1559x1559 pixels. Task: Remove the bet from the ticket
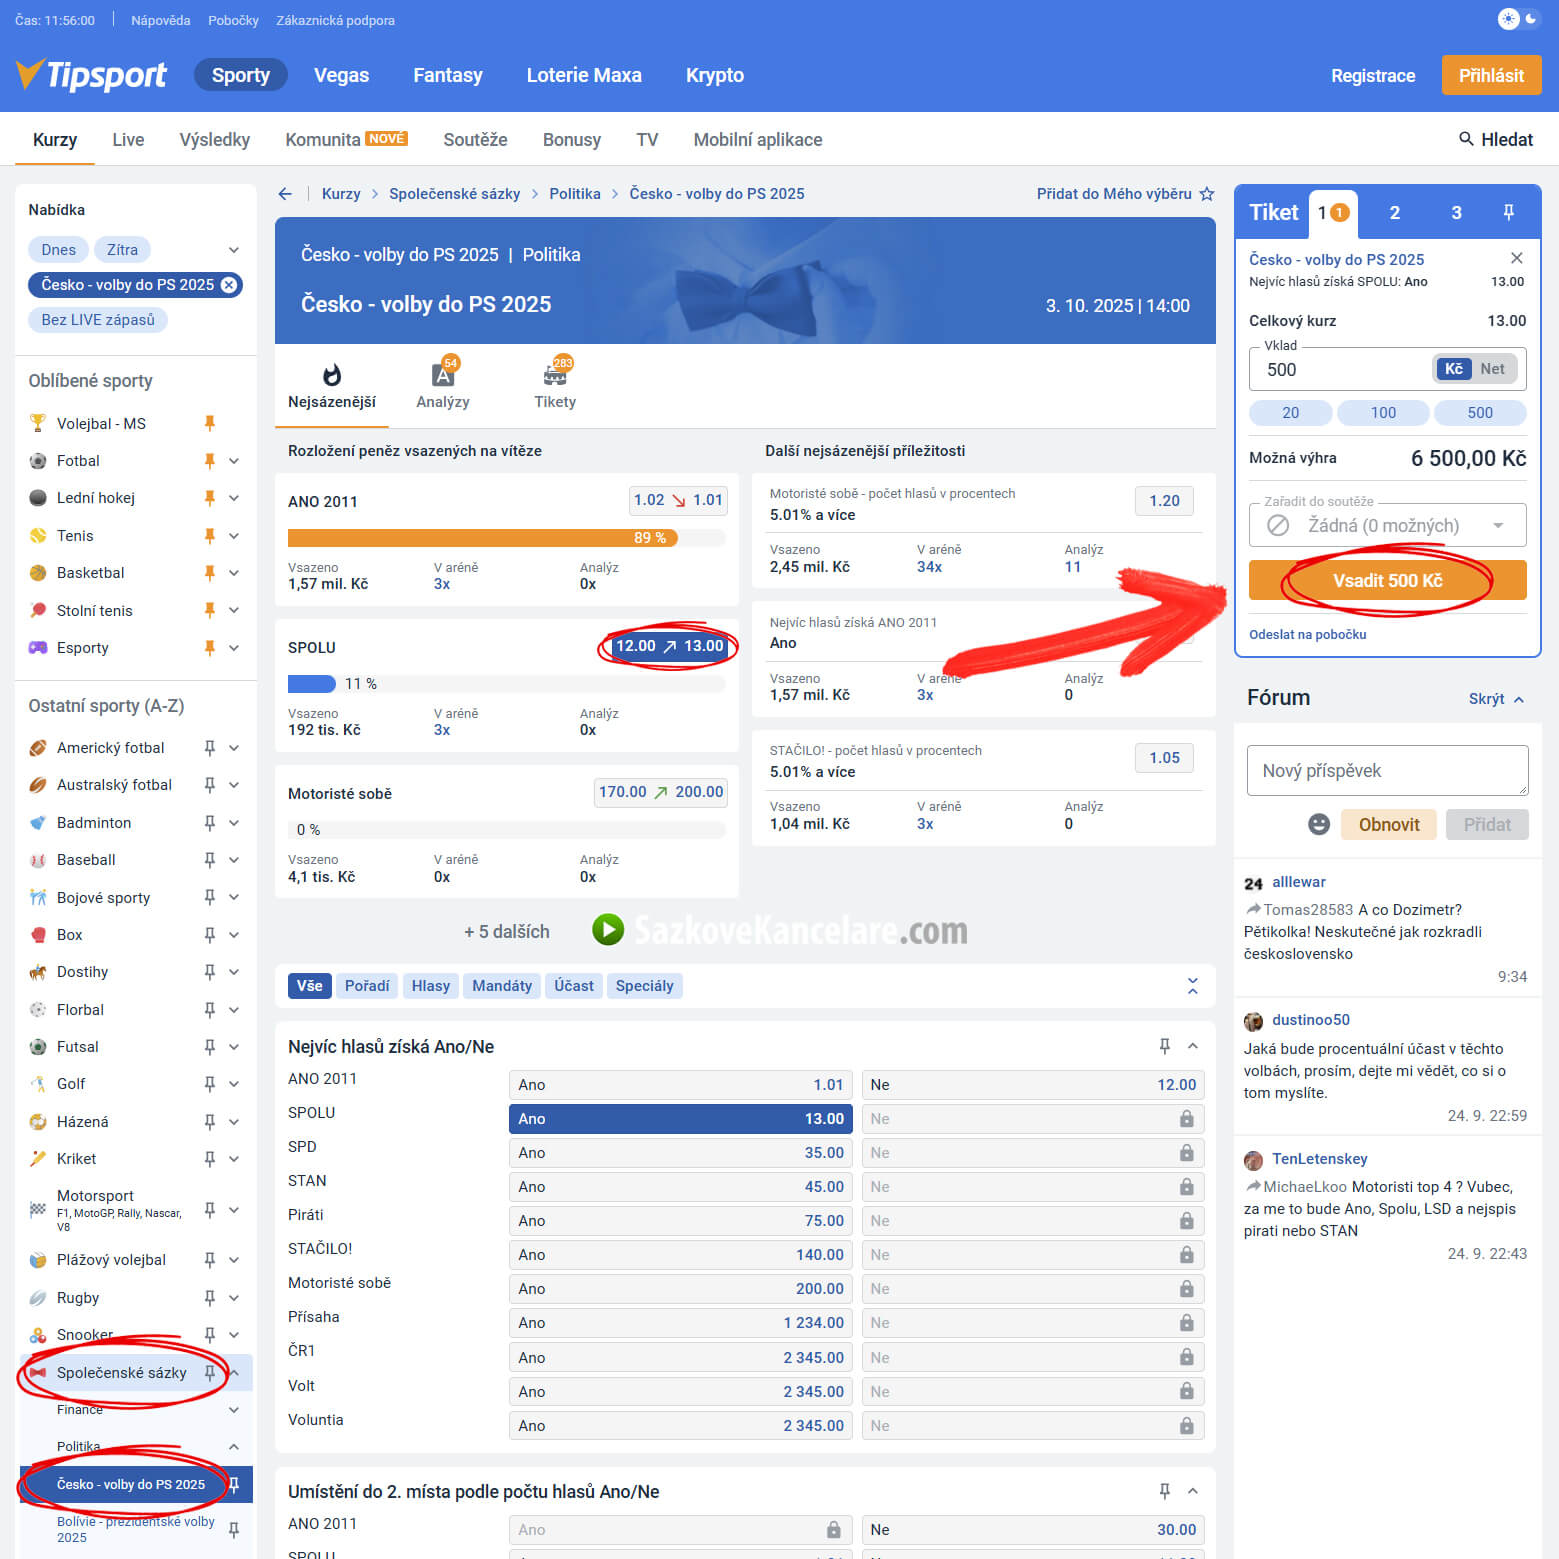(1516, 258)
